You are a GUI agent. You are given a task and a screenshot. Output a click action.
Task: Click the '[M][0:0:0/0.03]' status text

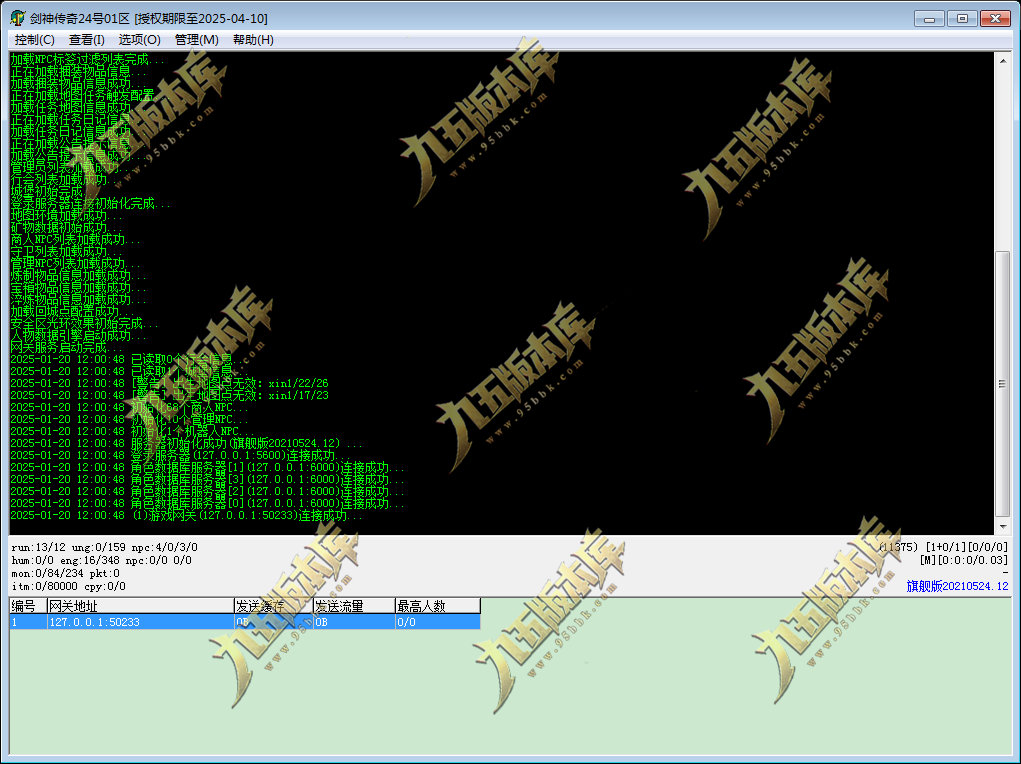964,560
